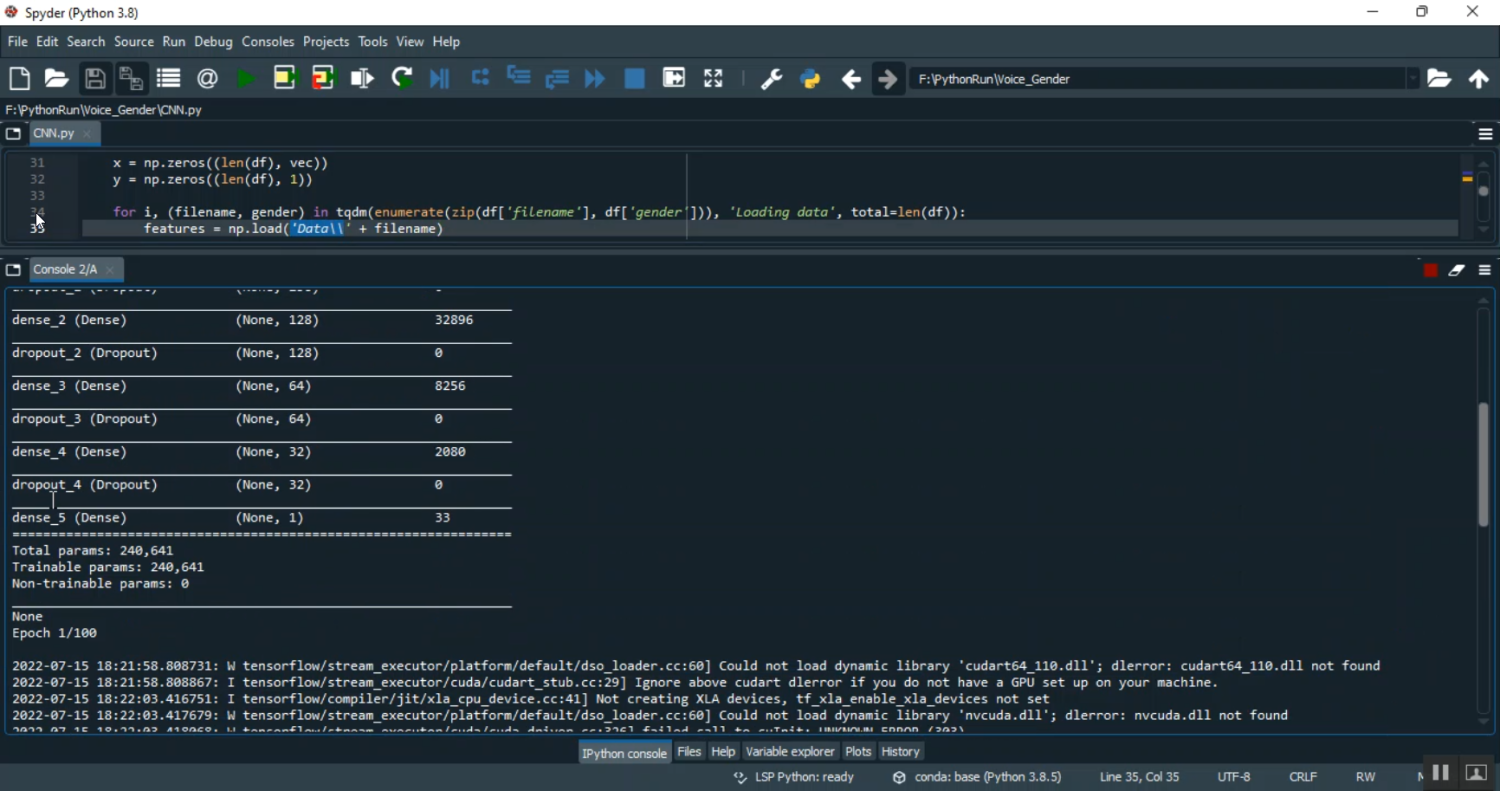
Task: Open the Debug menu
Action: click(x=213, y=42)
